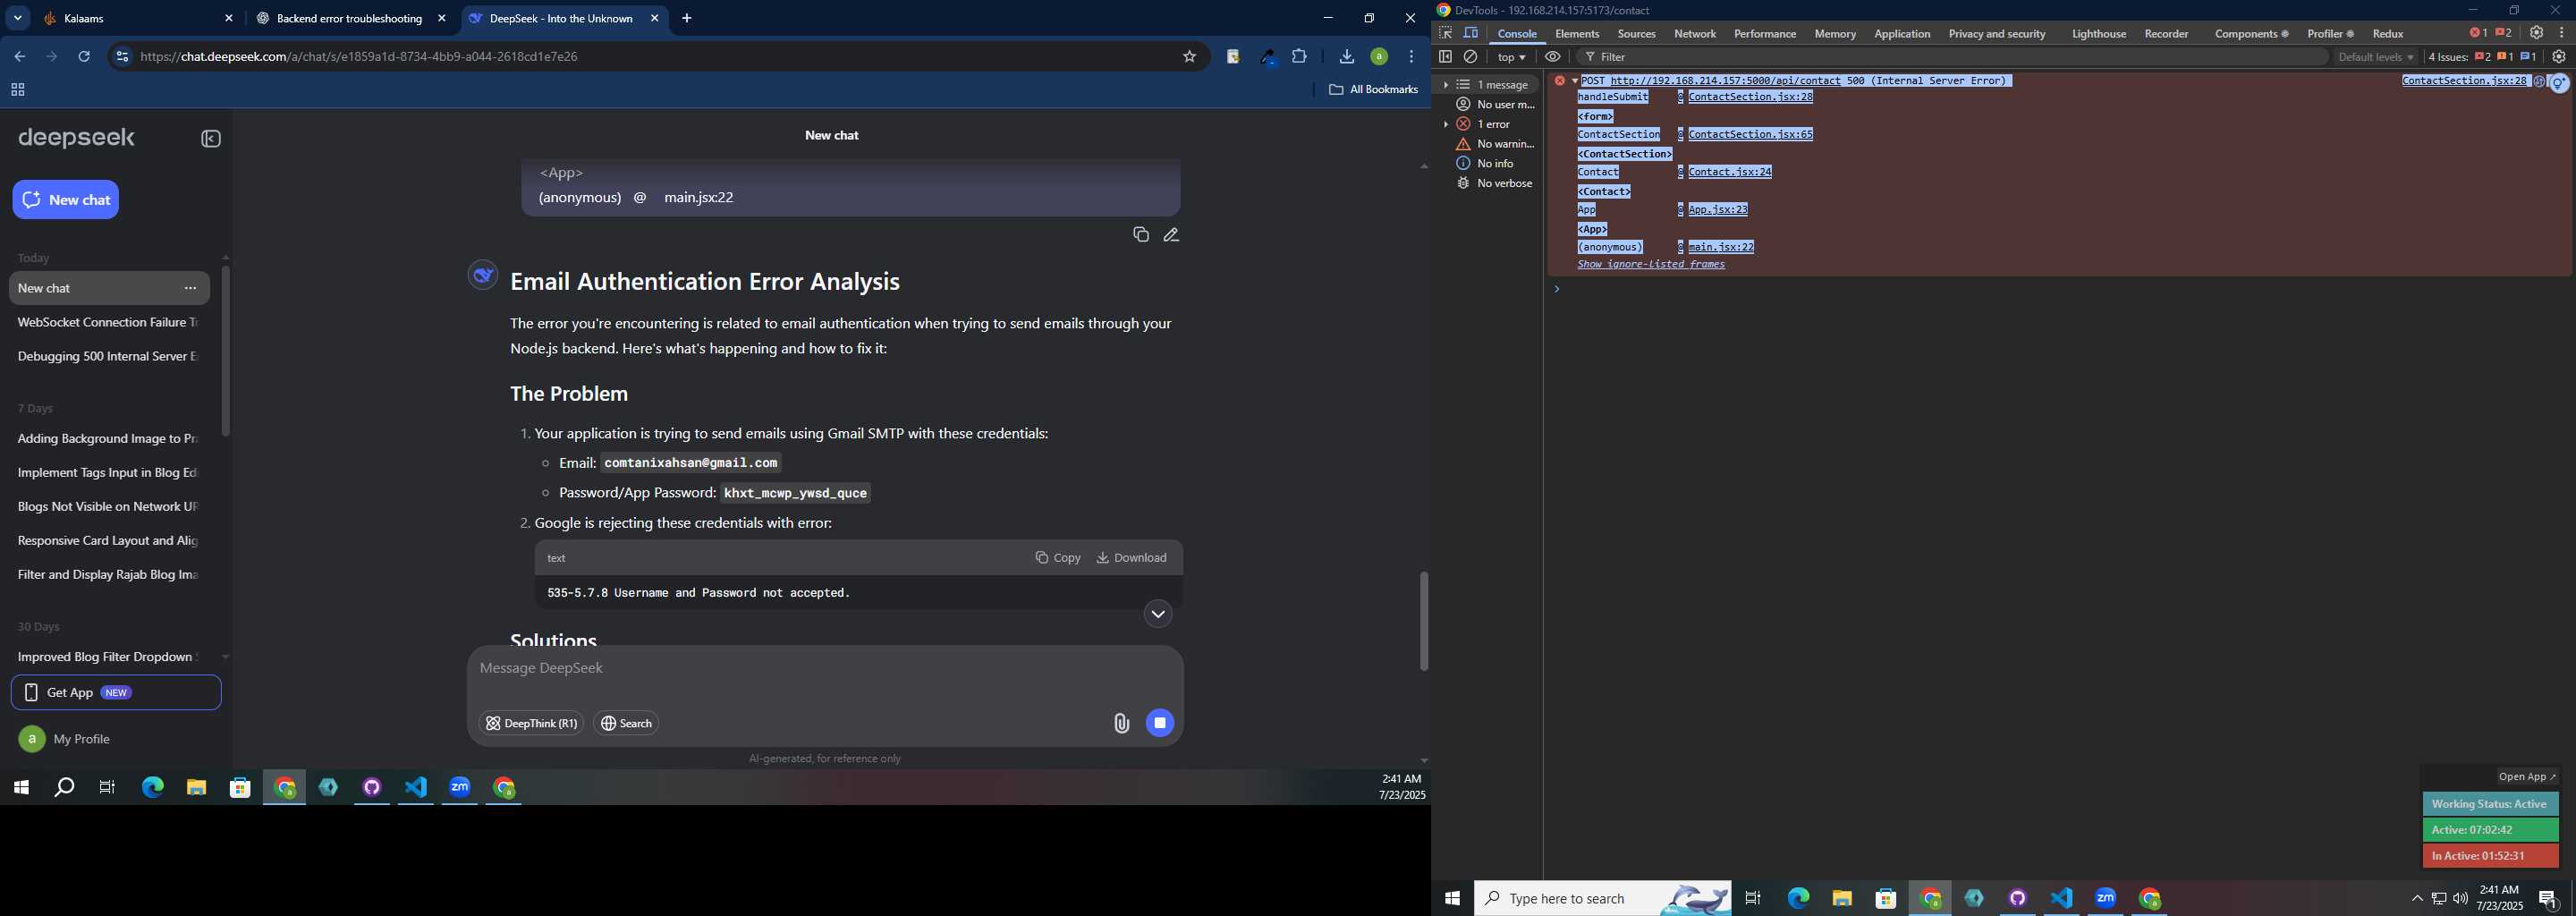Open DevTools three-dot customize menu

2561,33
